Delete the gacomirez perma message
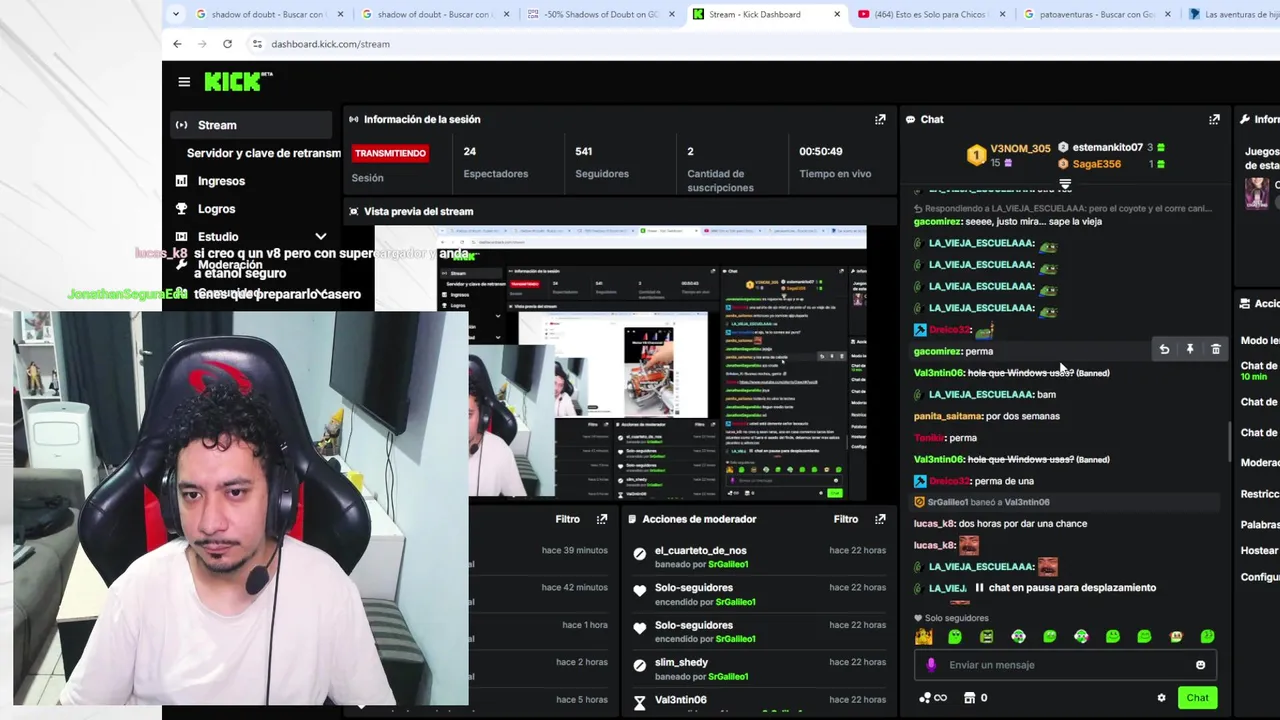The width and height of the screenshot is (1280, 720). tap(1216, 350)
